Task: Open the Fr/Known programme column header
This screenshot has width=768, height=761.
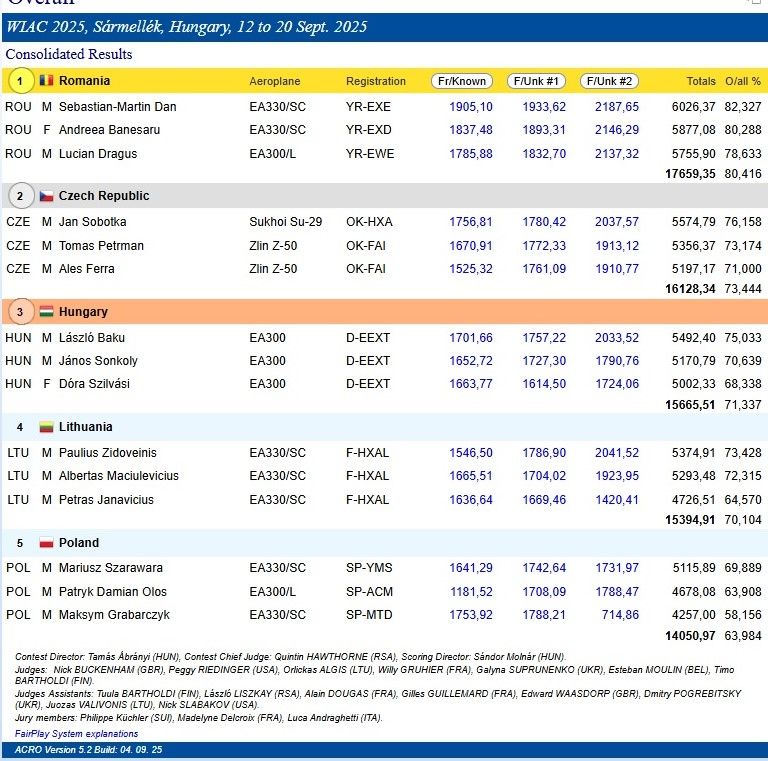Action: click(462, 81)
